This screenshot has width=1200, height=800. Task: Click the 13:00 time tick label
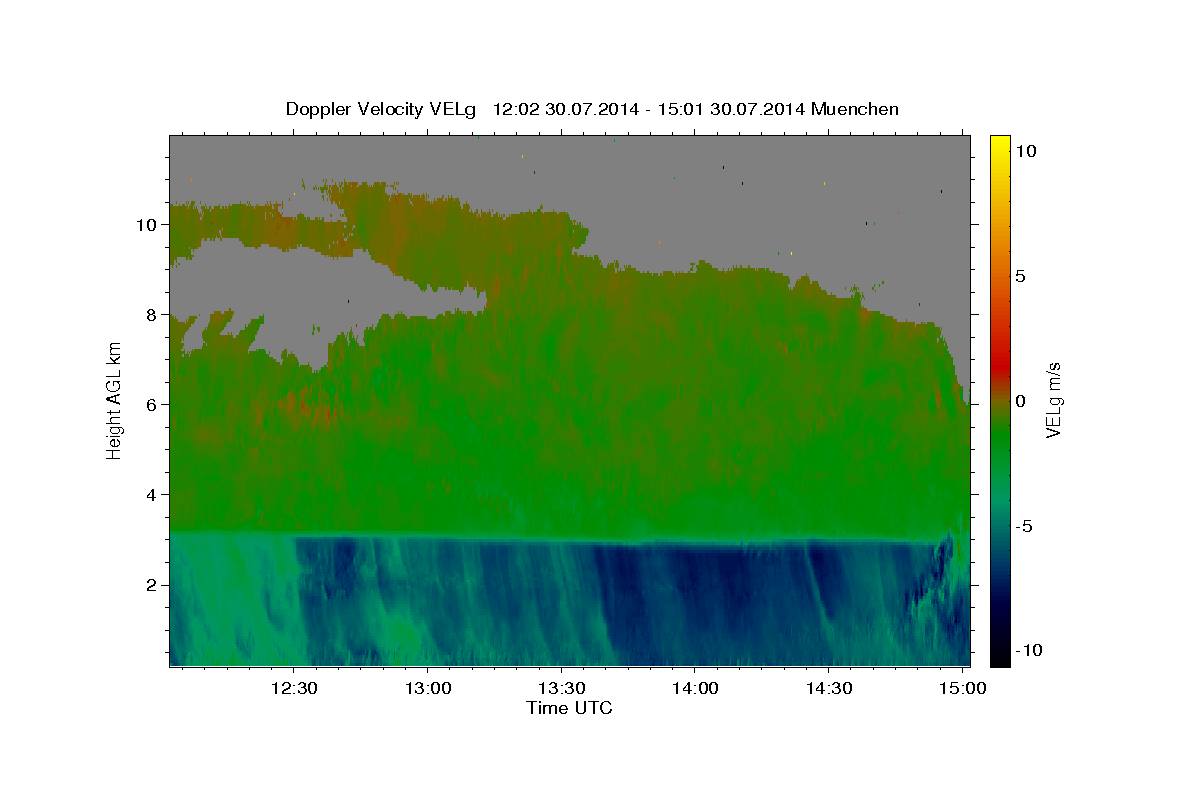click(428, 689)
